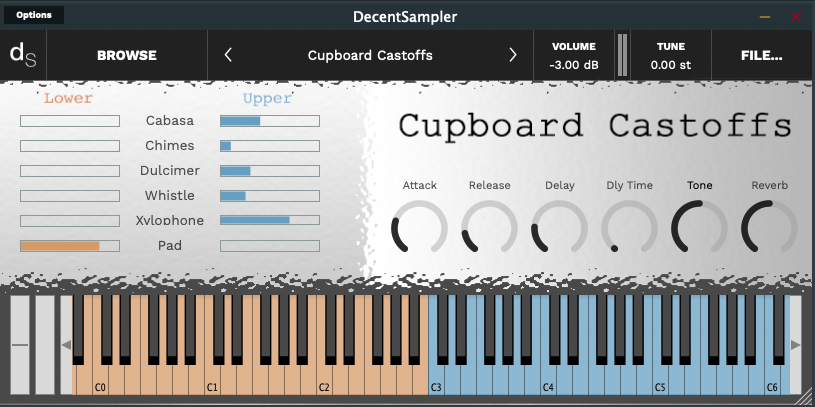
Task: Shift keyboard octave down with left arrow
Action: 67,345
